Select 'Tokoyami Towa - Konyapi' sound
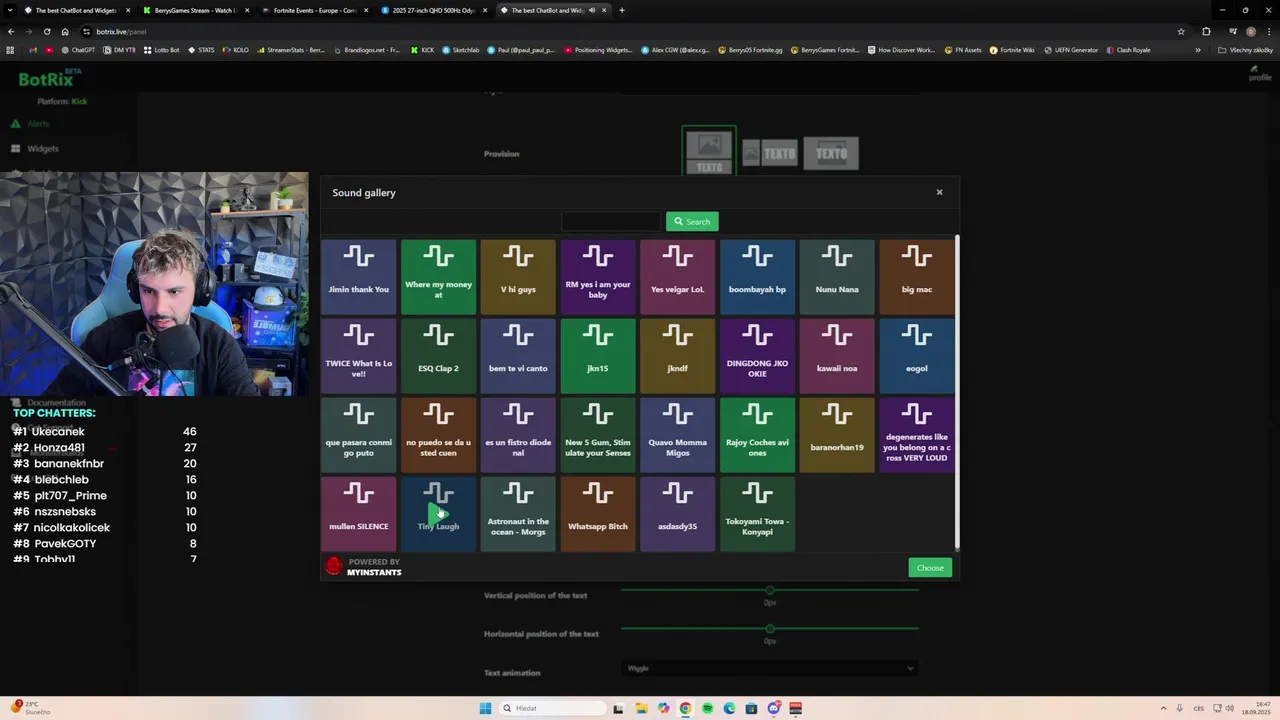Screen dimensions: 1280x720 [x=757, y=513]
